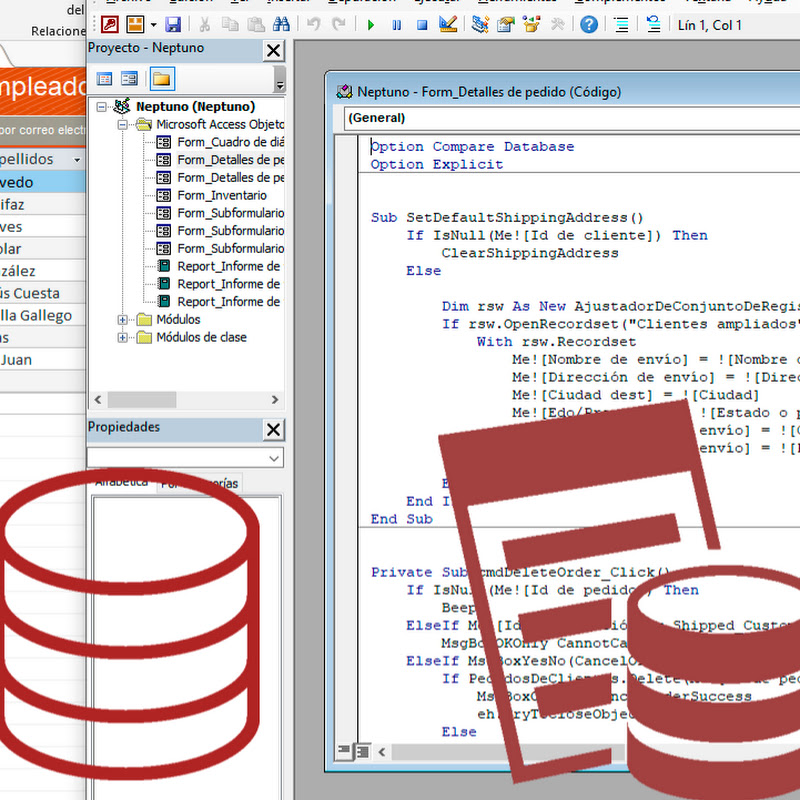Indent the code with the Indent icon
800x800 pixels.
coord(622,24)
